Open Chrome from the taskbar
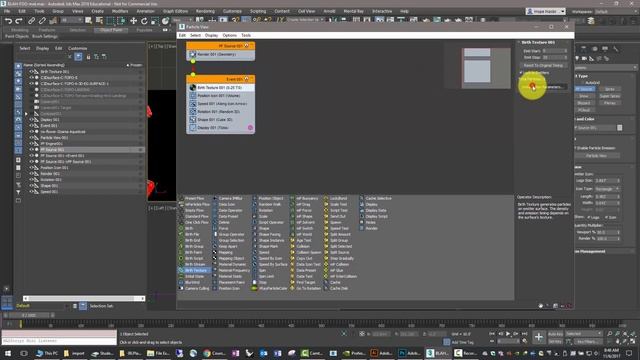The image size is (640, 360). click(207, 353)
